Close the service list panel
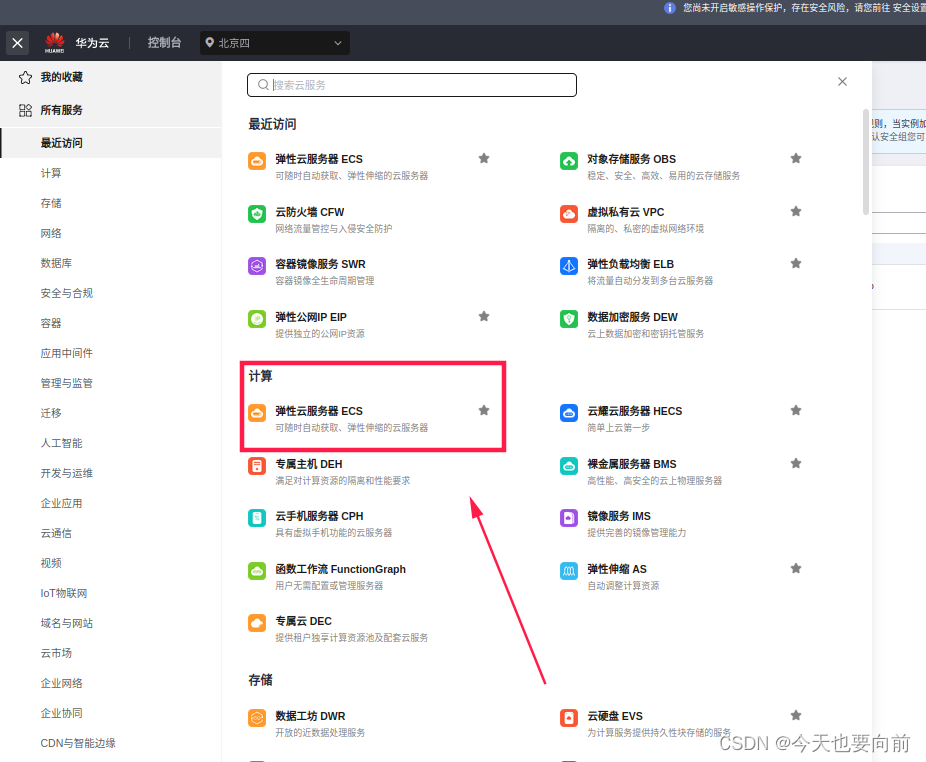926x762 pixels. (842, 82)
